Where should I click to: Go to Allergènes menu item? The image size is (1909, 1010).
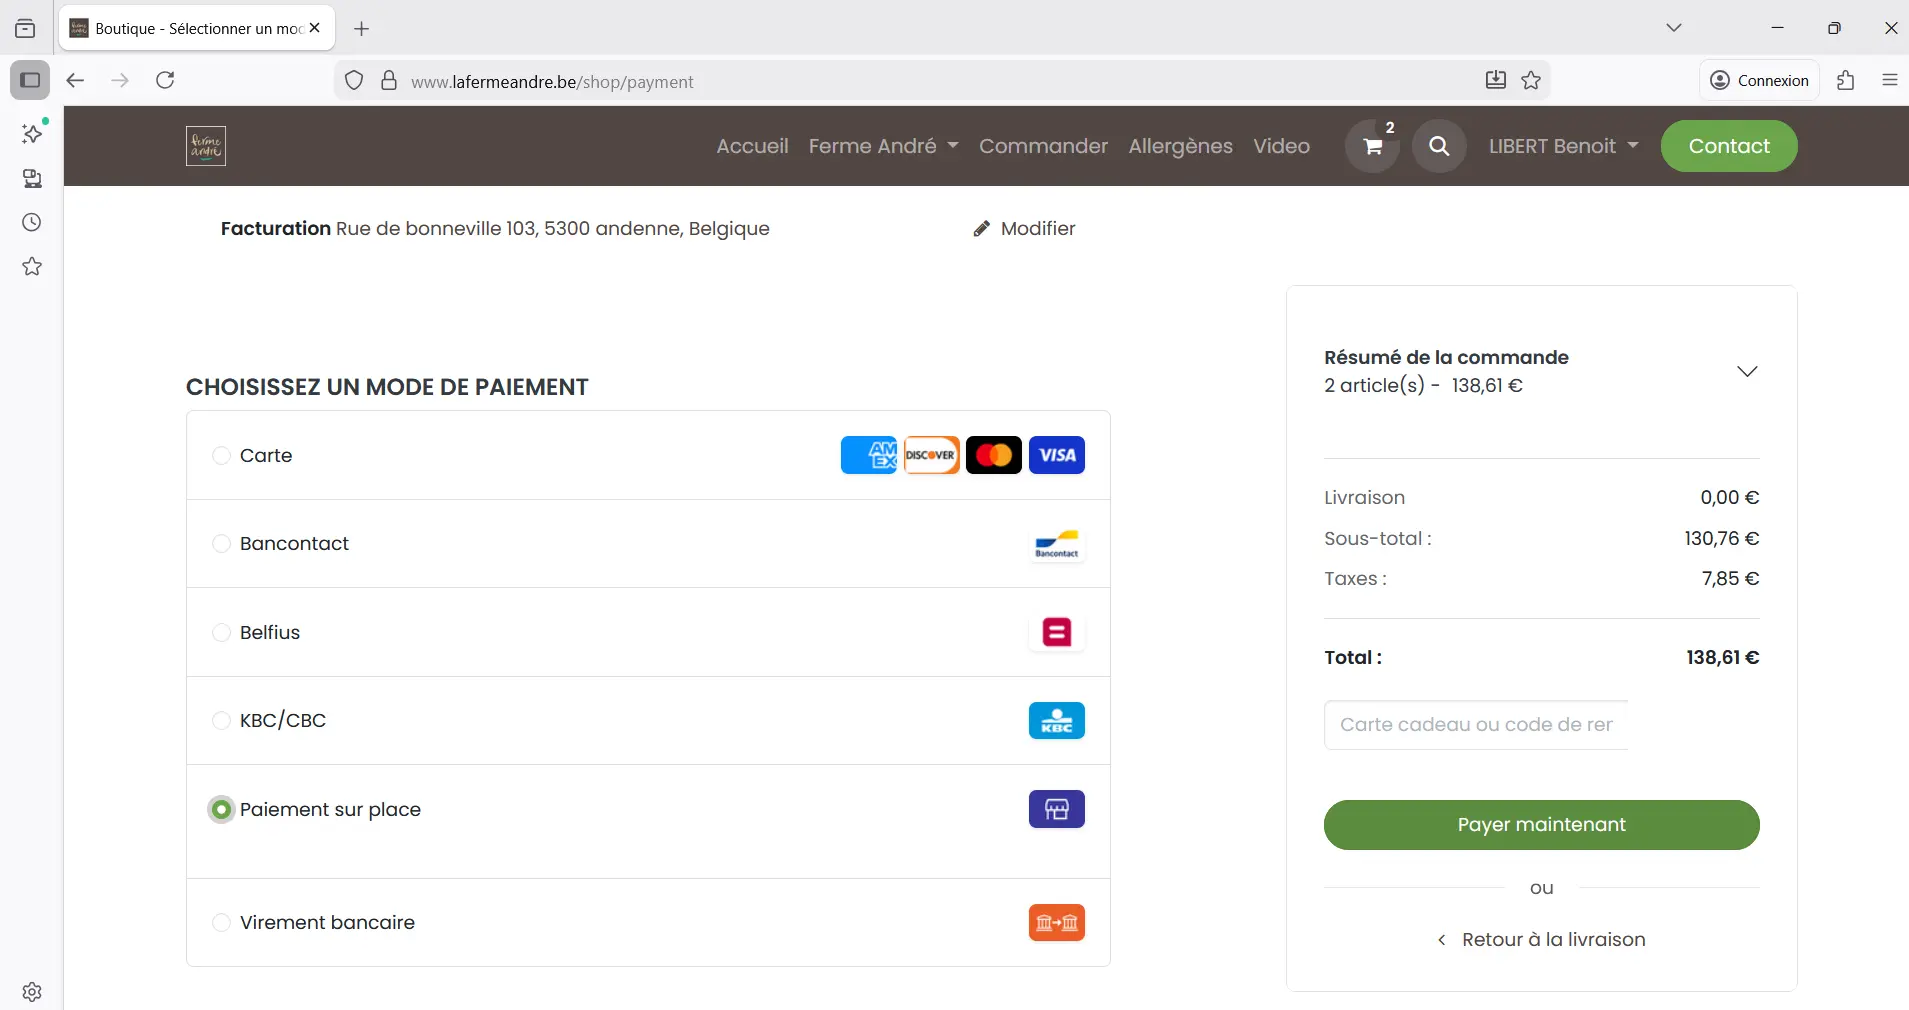[1180, 147]
